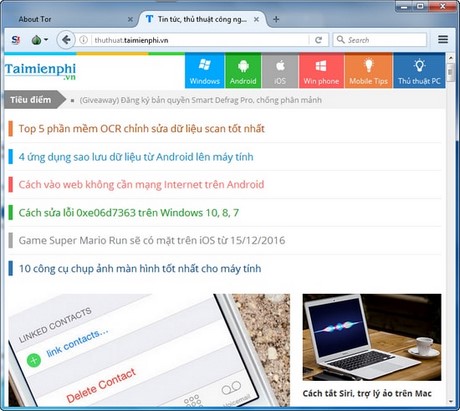Open the Android category tile
This screenshot has height=411, width=460.
[x=243, y=71]
